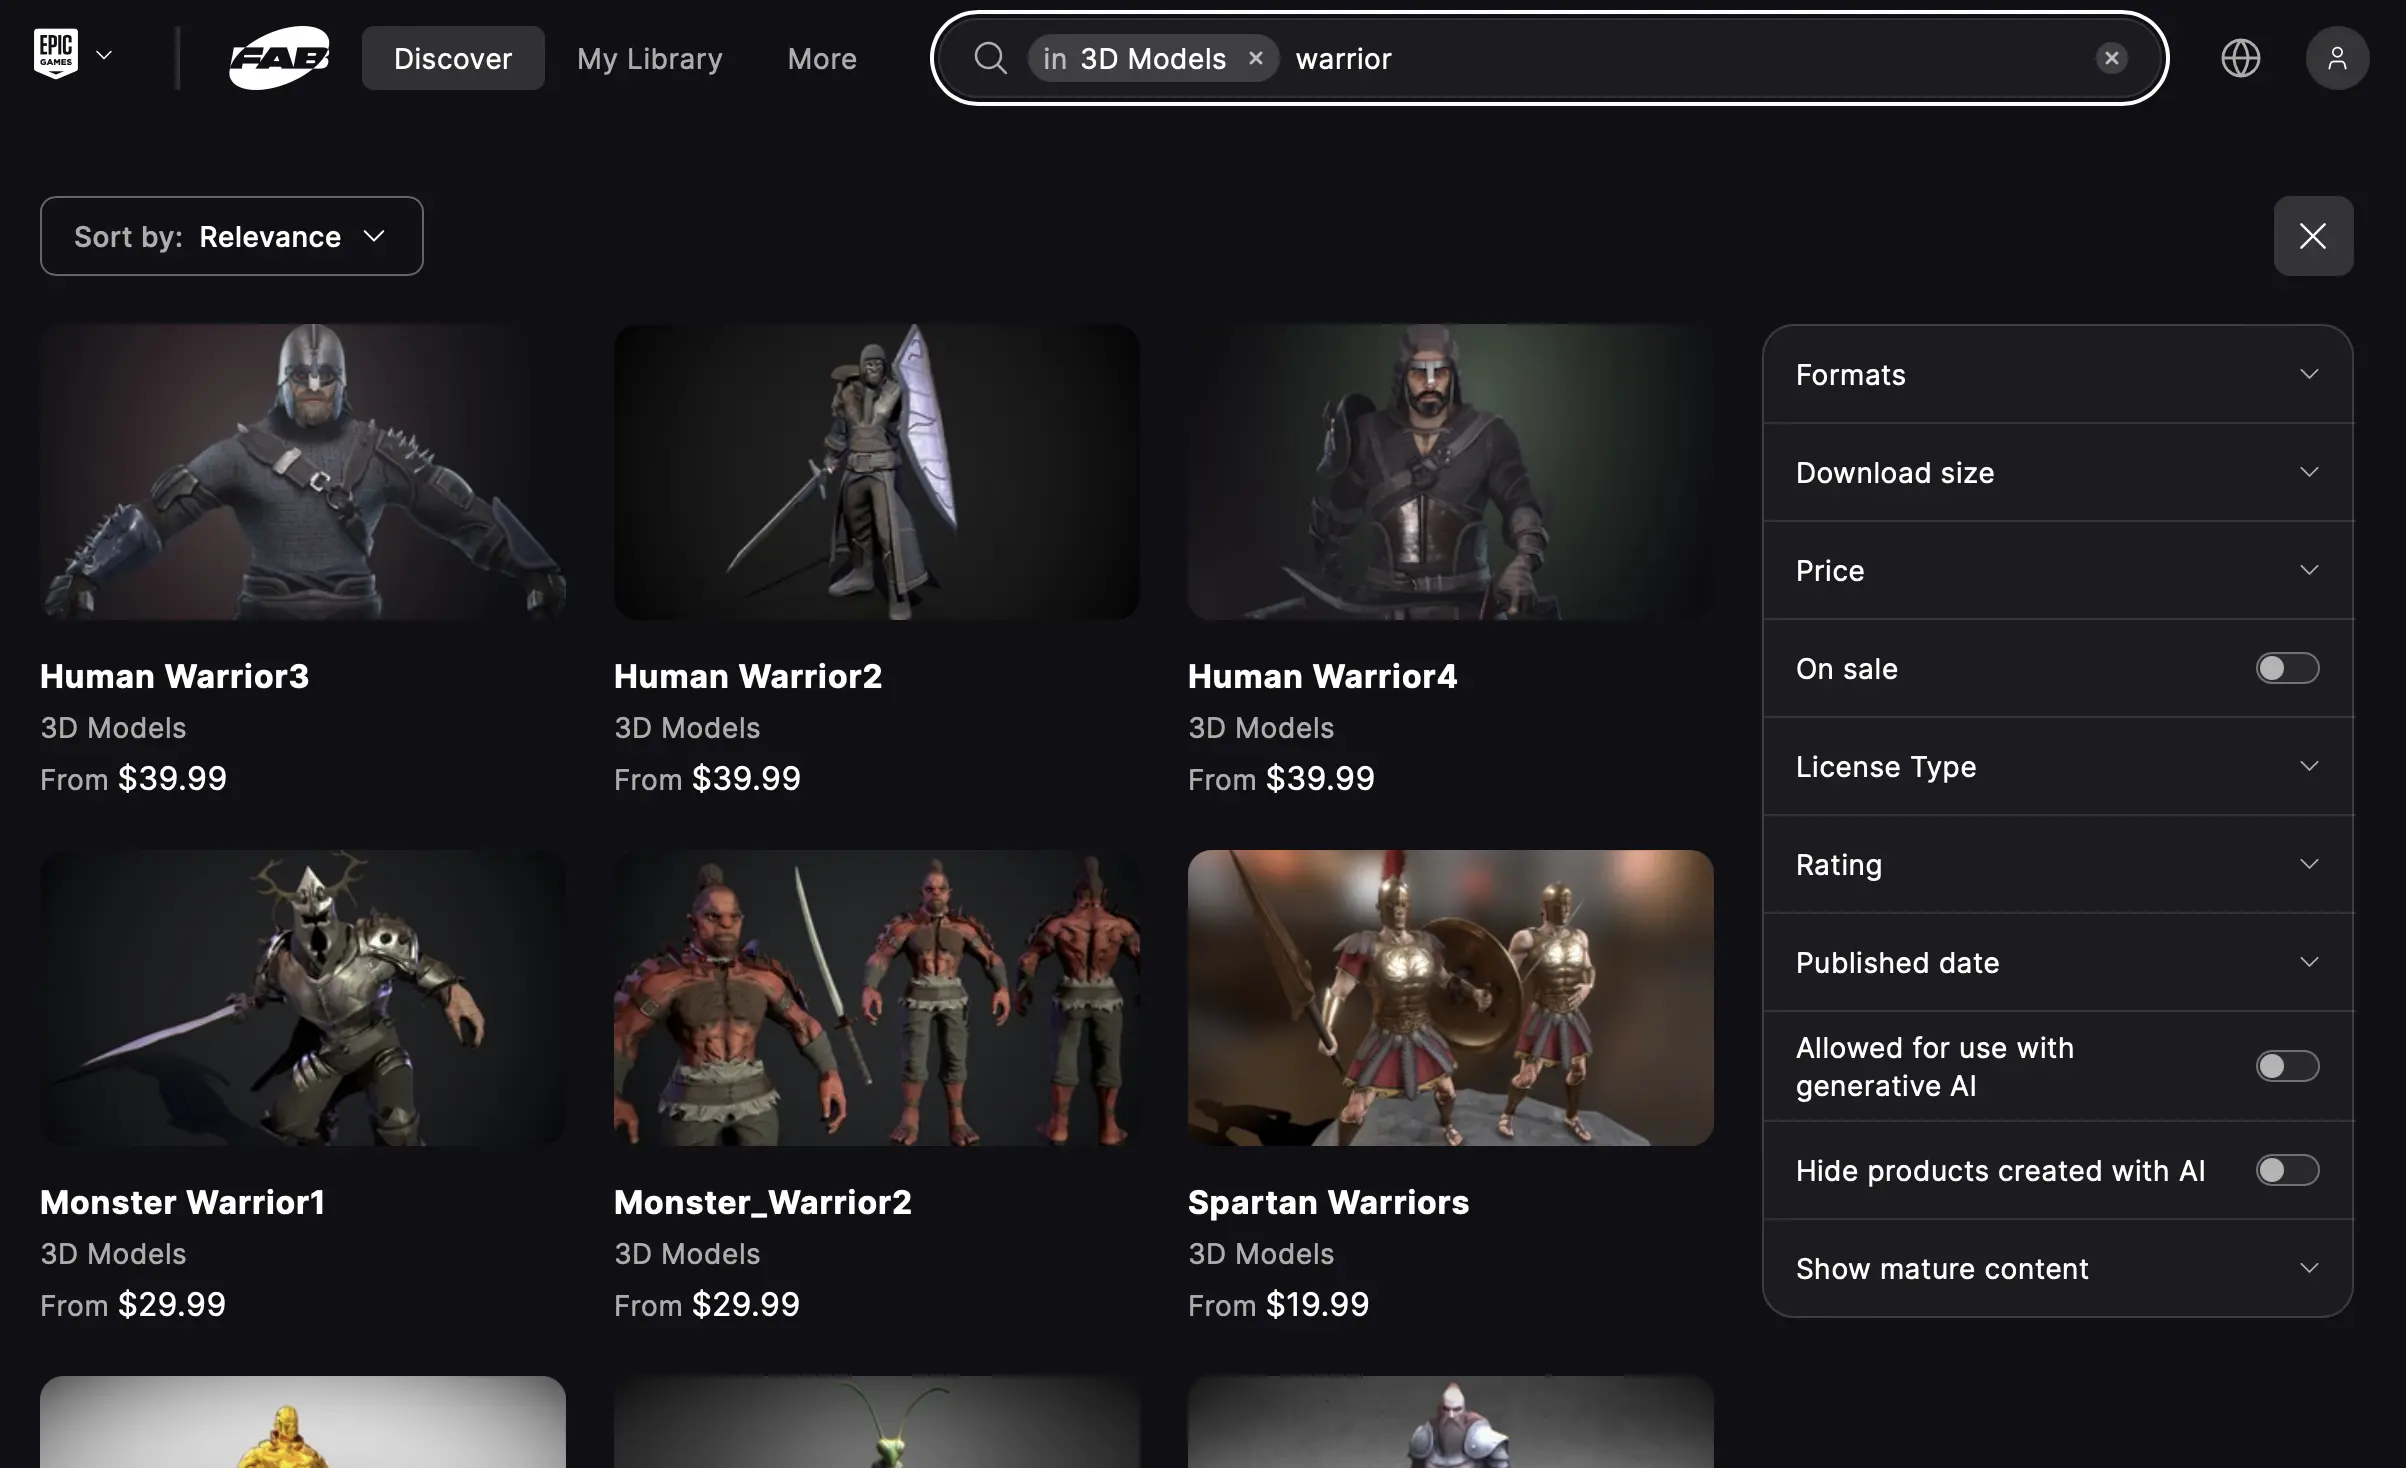Expand the Formats filter dropdown
Screen dimensions: 2406x1468
(2308, 373)
